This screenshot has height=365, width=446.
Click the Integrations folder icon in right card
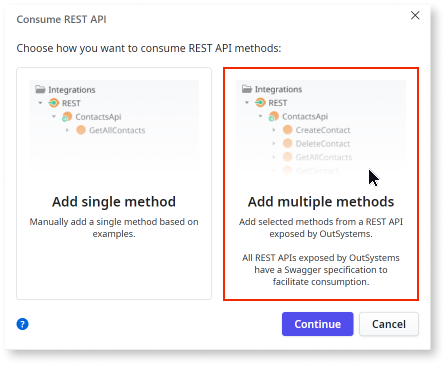(247, 89)
